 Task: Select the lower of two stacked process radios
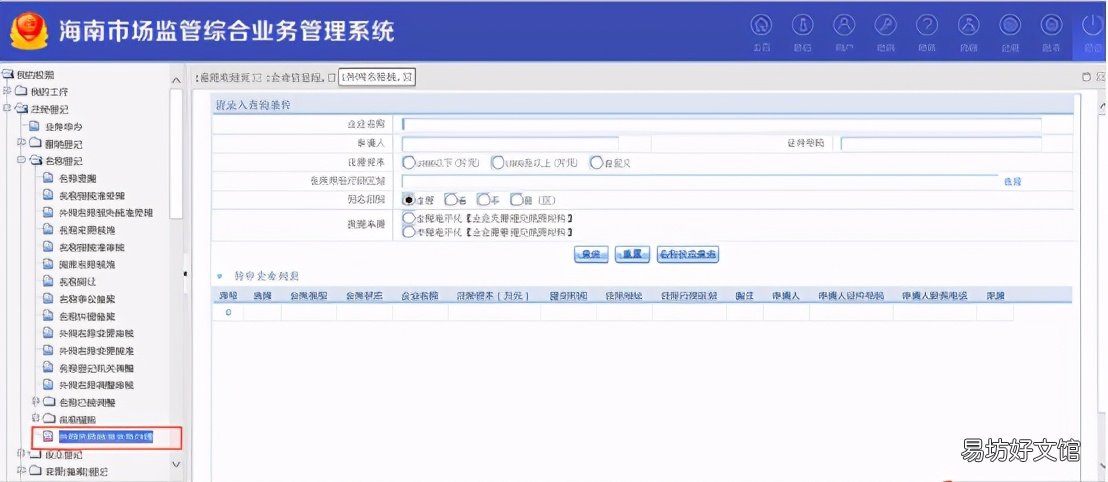[x=408, y=231]
